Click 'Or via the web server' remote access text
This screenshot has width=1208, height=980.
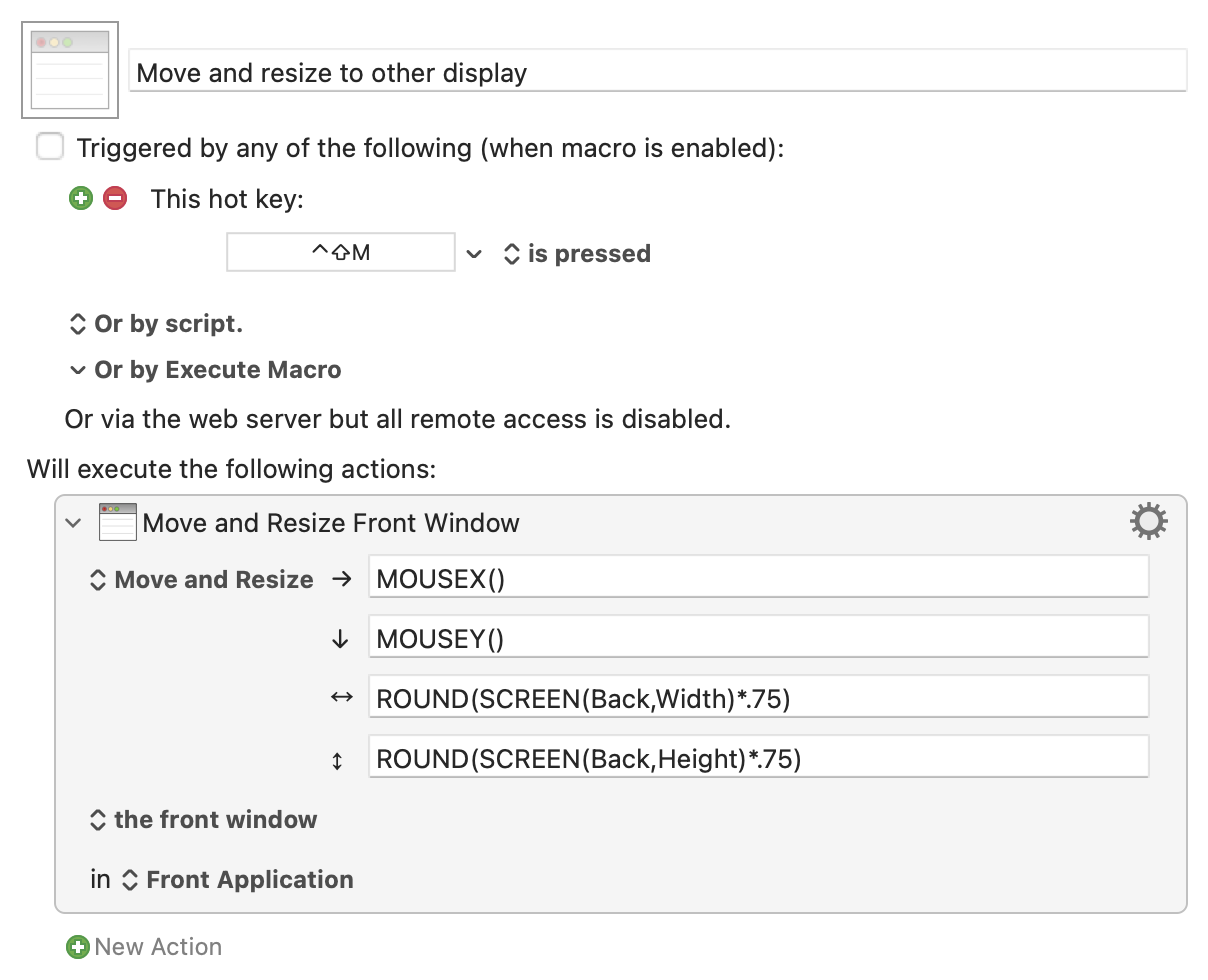tap(398, 418)
